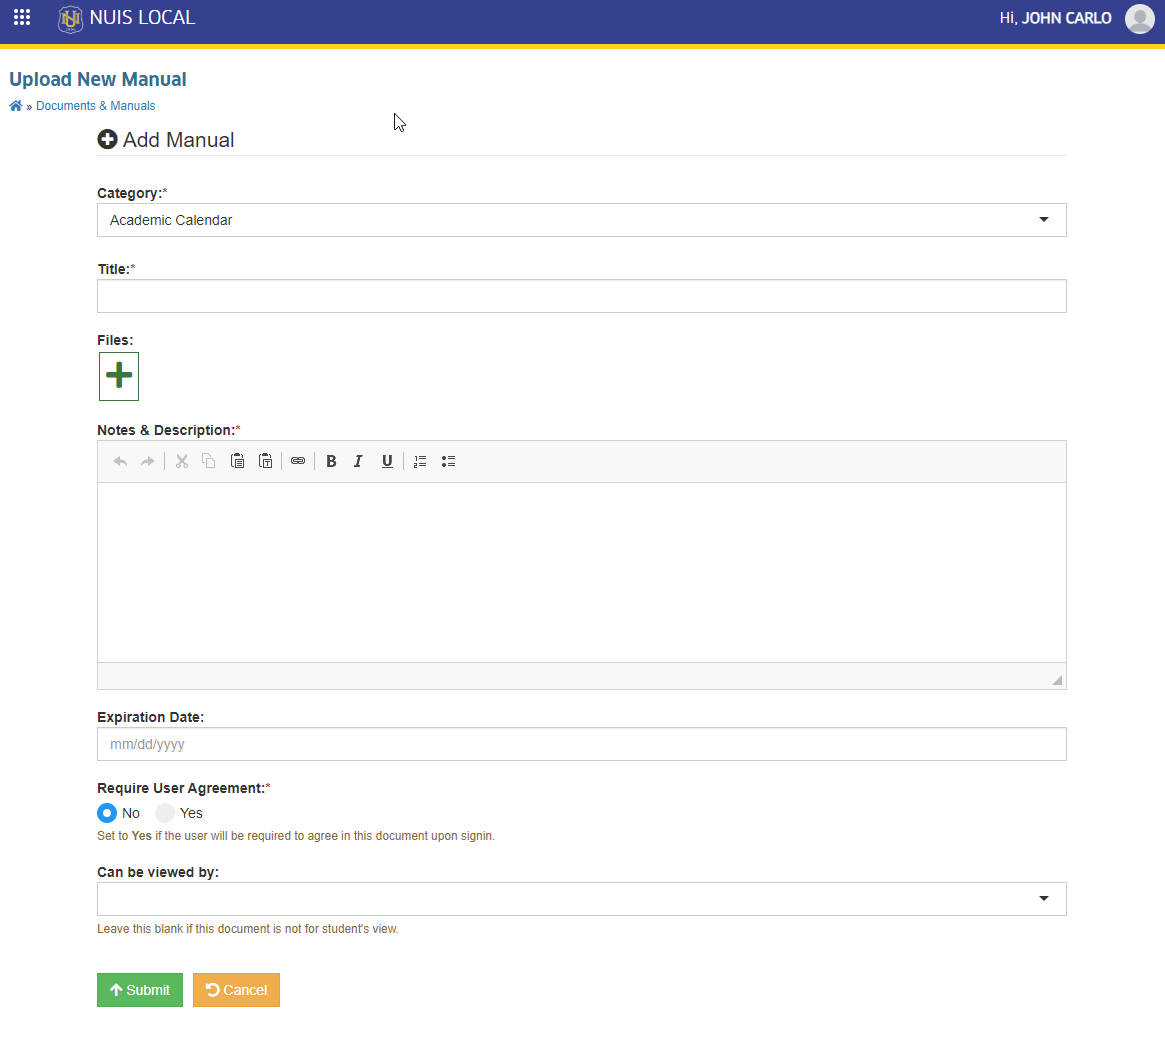This screenshot has width=1165, height=1046.
Task: Click the Add Manual heading text
Action: (178, 140)
